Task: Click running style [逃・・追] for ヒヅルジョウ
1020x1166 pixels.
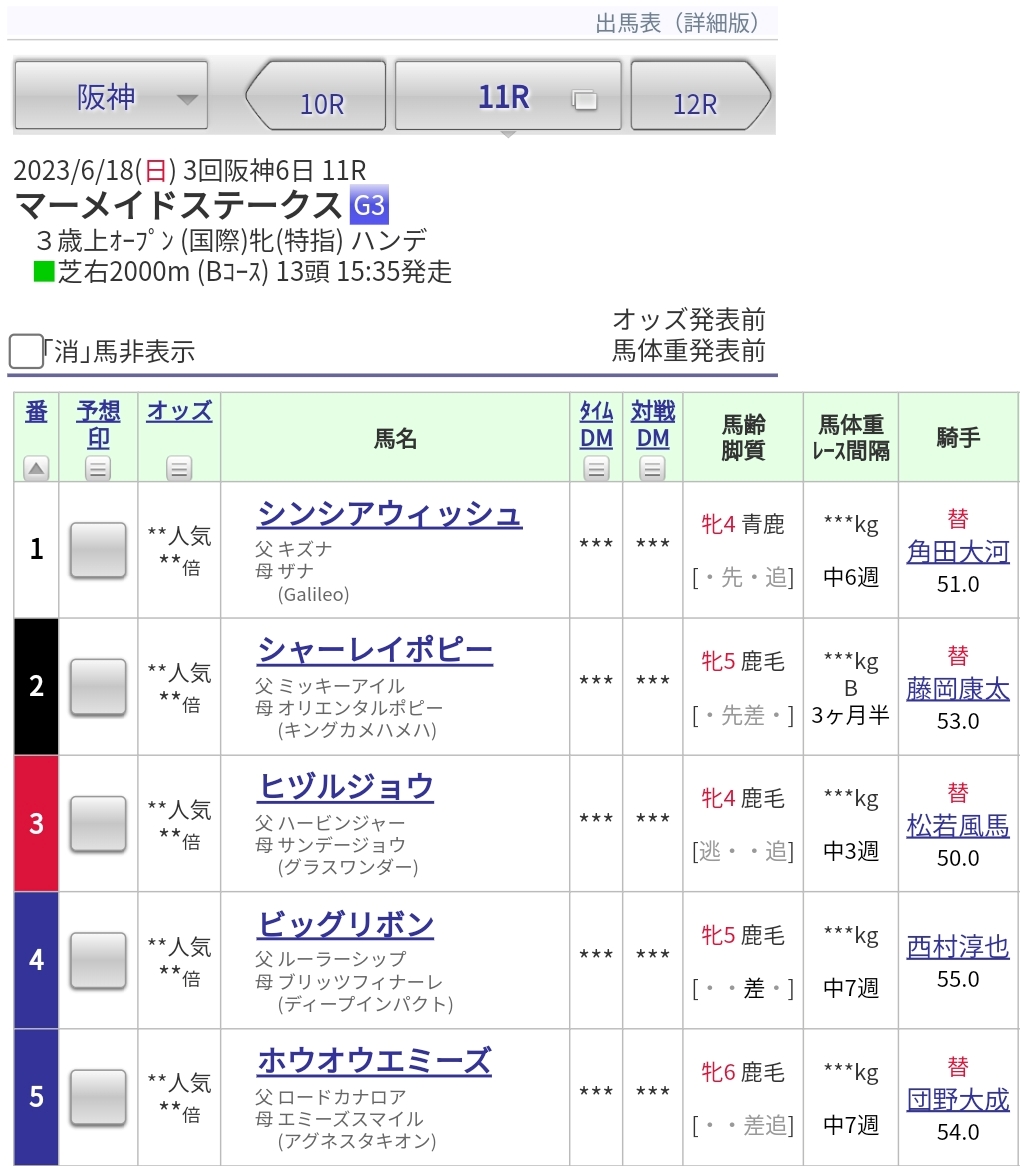Action: [x=743, y=851]
